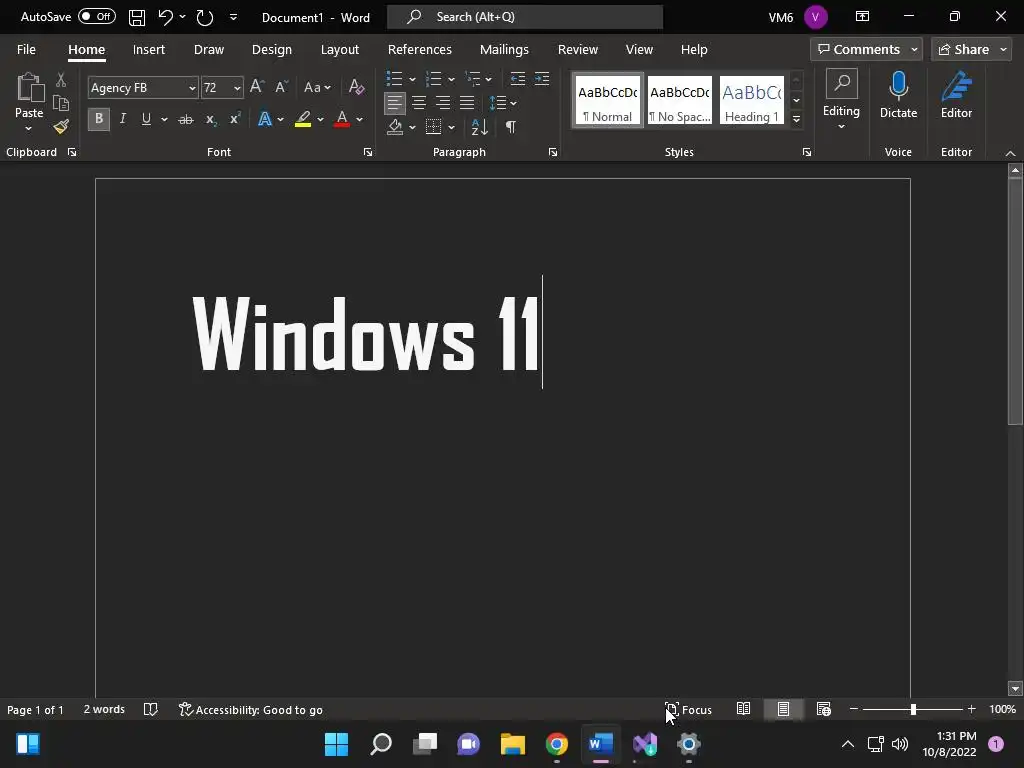The height and width of the screenshot is (768, 1024).
Task: Switch to the References tab
Action: [419, 50]
